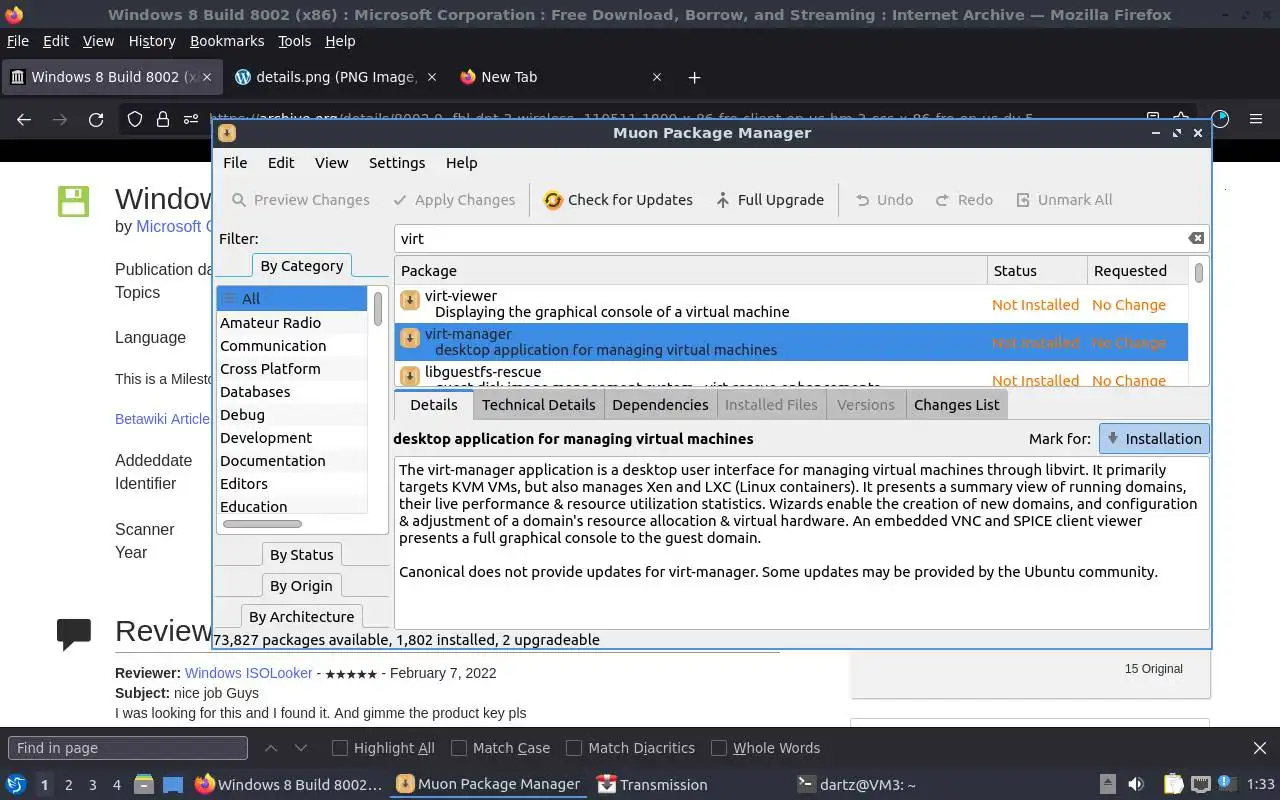Click the volume icon in system tray

click(1136, 785)
